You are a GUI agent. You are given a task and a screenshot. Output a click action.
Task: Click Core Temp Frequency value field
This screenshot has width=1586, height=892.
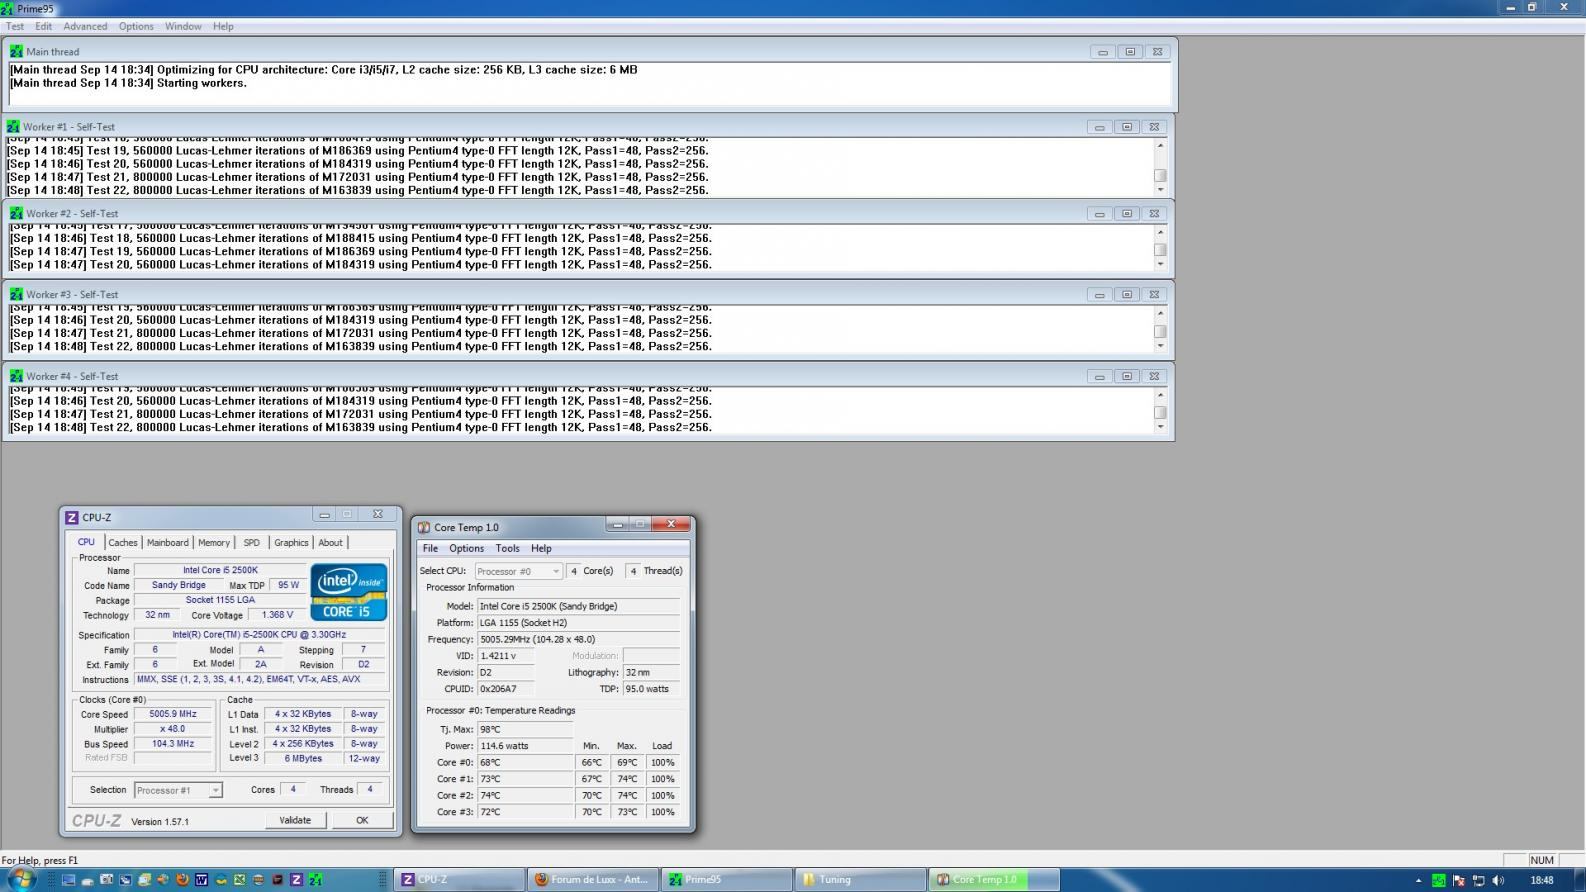pyautogui.click(x=578, y=639)
